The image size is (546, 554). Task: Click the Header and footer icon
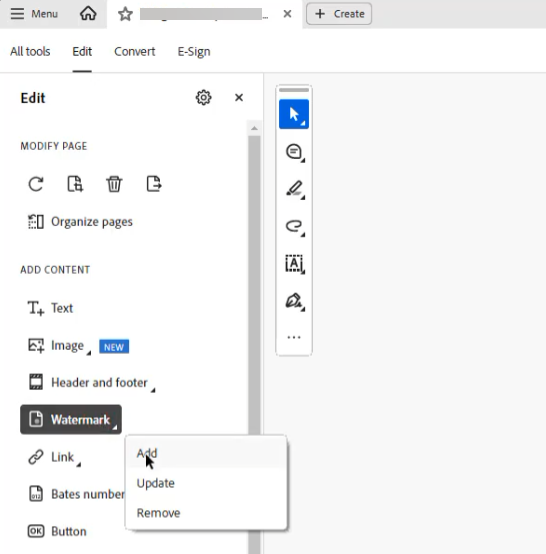click(x=36, y=382)
